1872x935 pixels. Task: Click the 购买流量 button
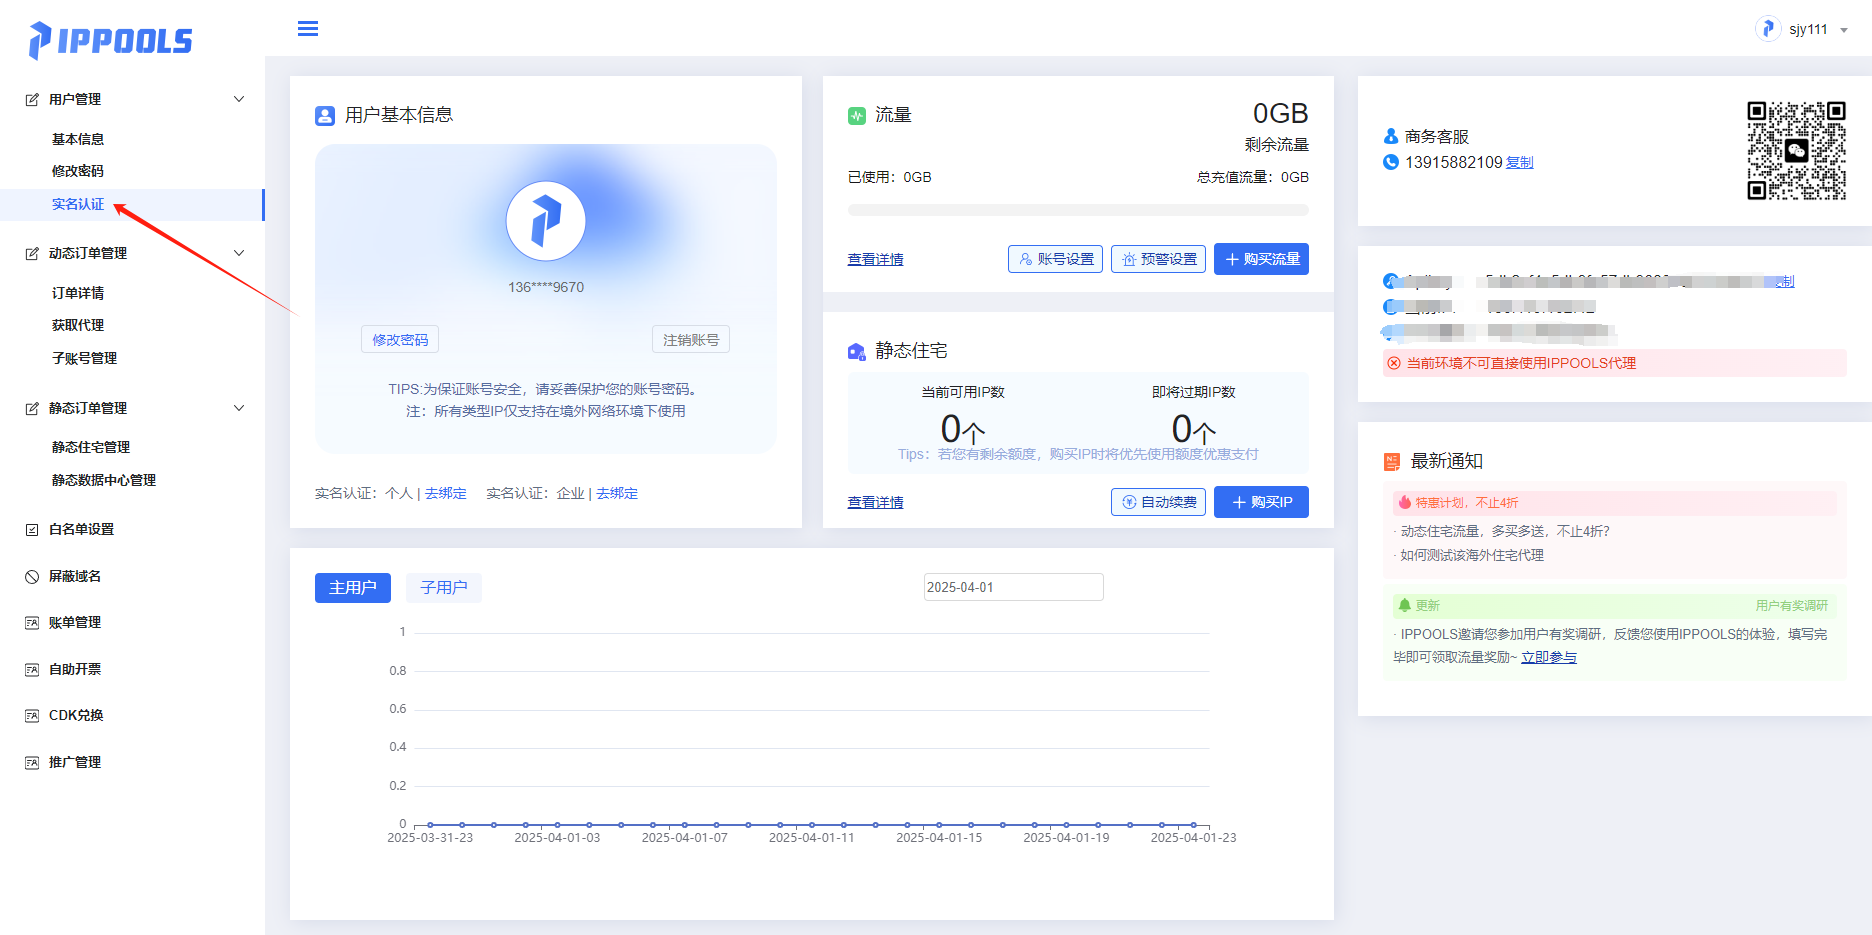point(1261,258)
